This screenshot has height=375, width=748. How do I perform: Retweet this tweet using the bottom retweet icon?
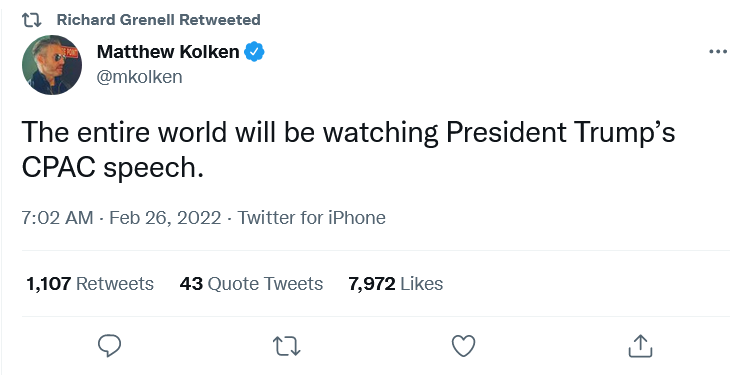(286, 346)
